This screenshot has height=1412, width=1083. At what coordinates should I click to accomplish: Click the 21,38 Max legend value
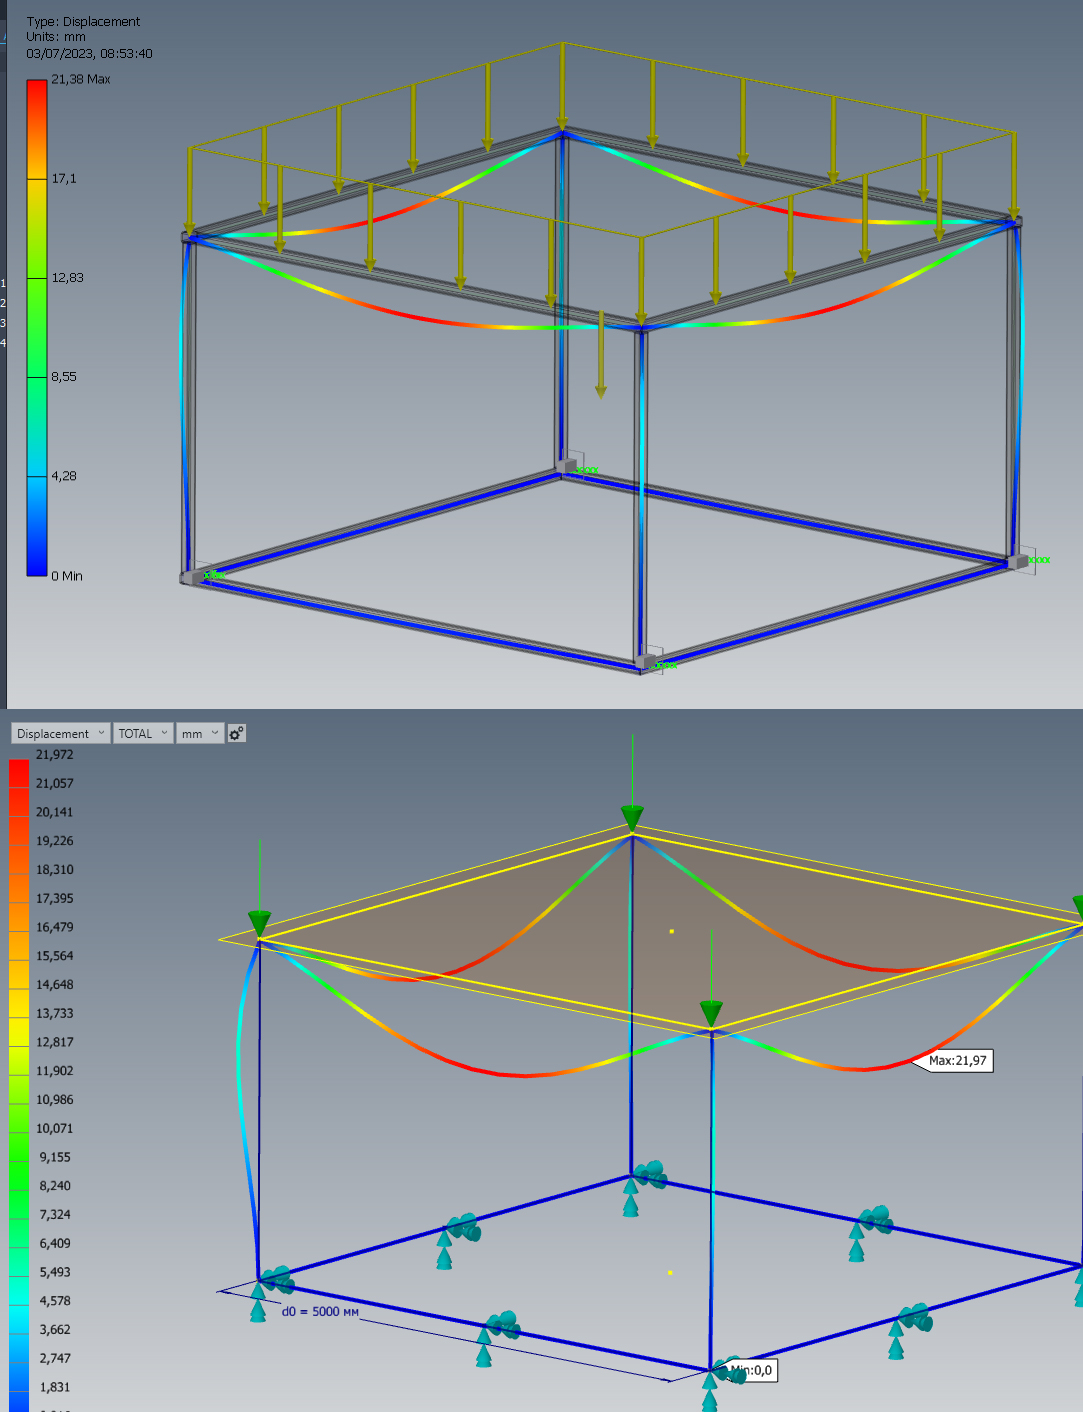tap(80, 78)
